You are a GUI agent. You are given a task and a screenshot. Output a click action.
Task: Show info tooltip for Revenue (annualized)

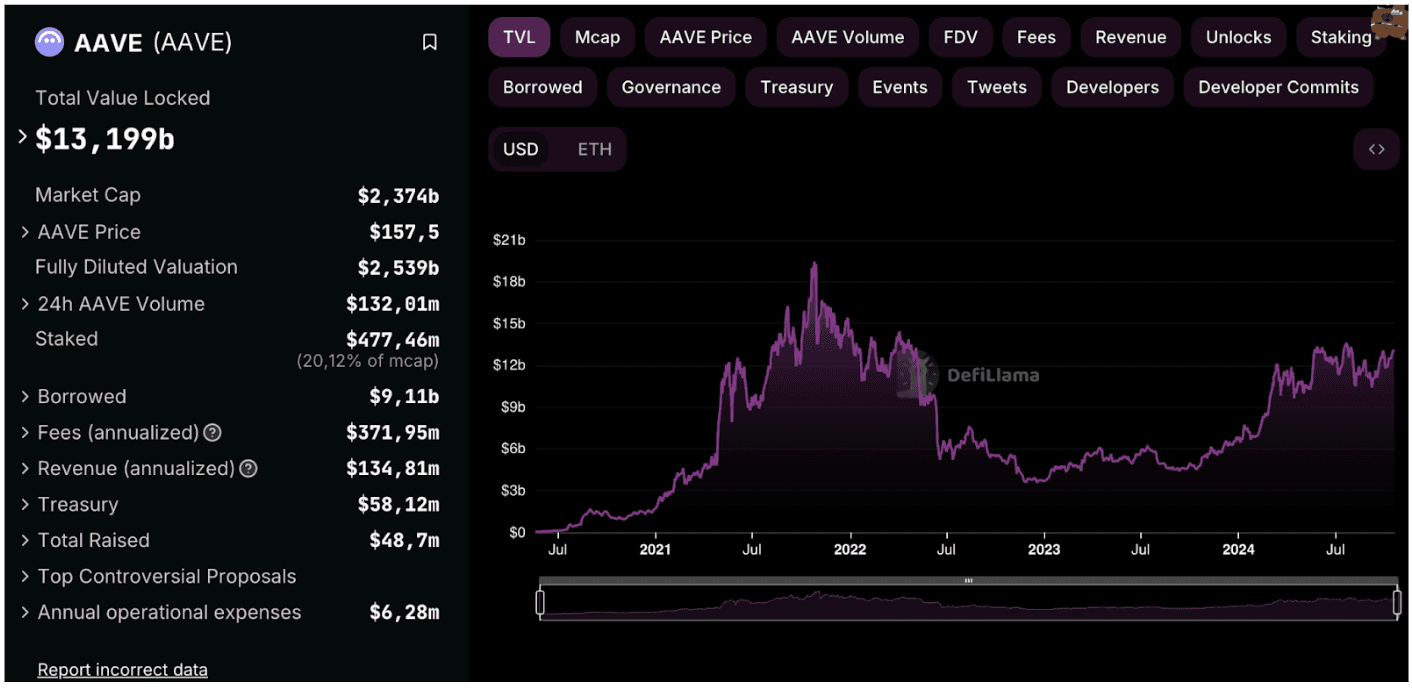click(x=248, y=469)
